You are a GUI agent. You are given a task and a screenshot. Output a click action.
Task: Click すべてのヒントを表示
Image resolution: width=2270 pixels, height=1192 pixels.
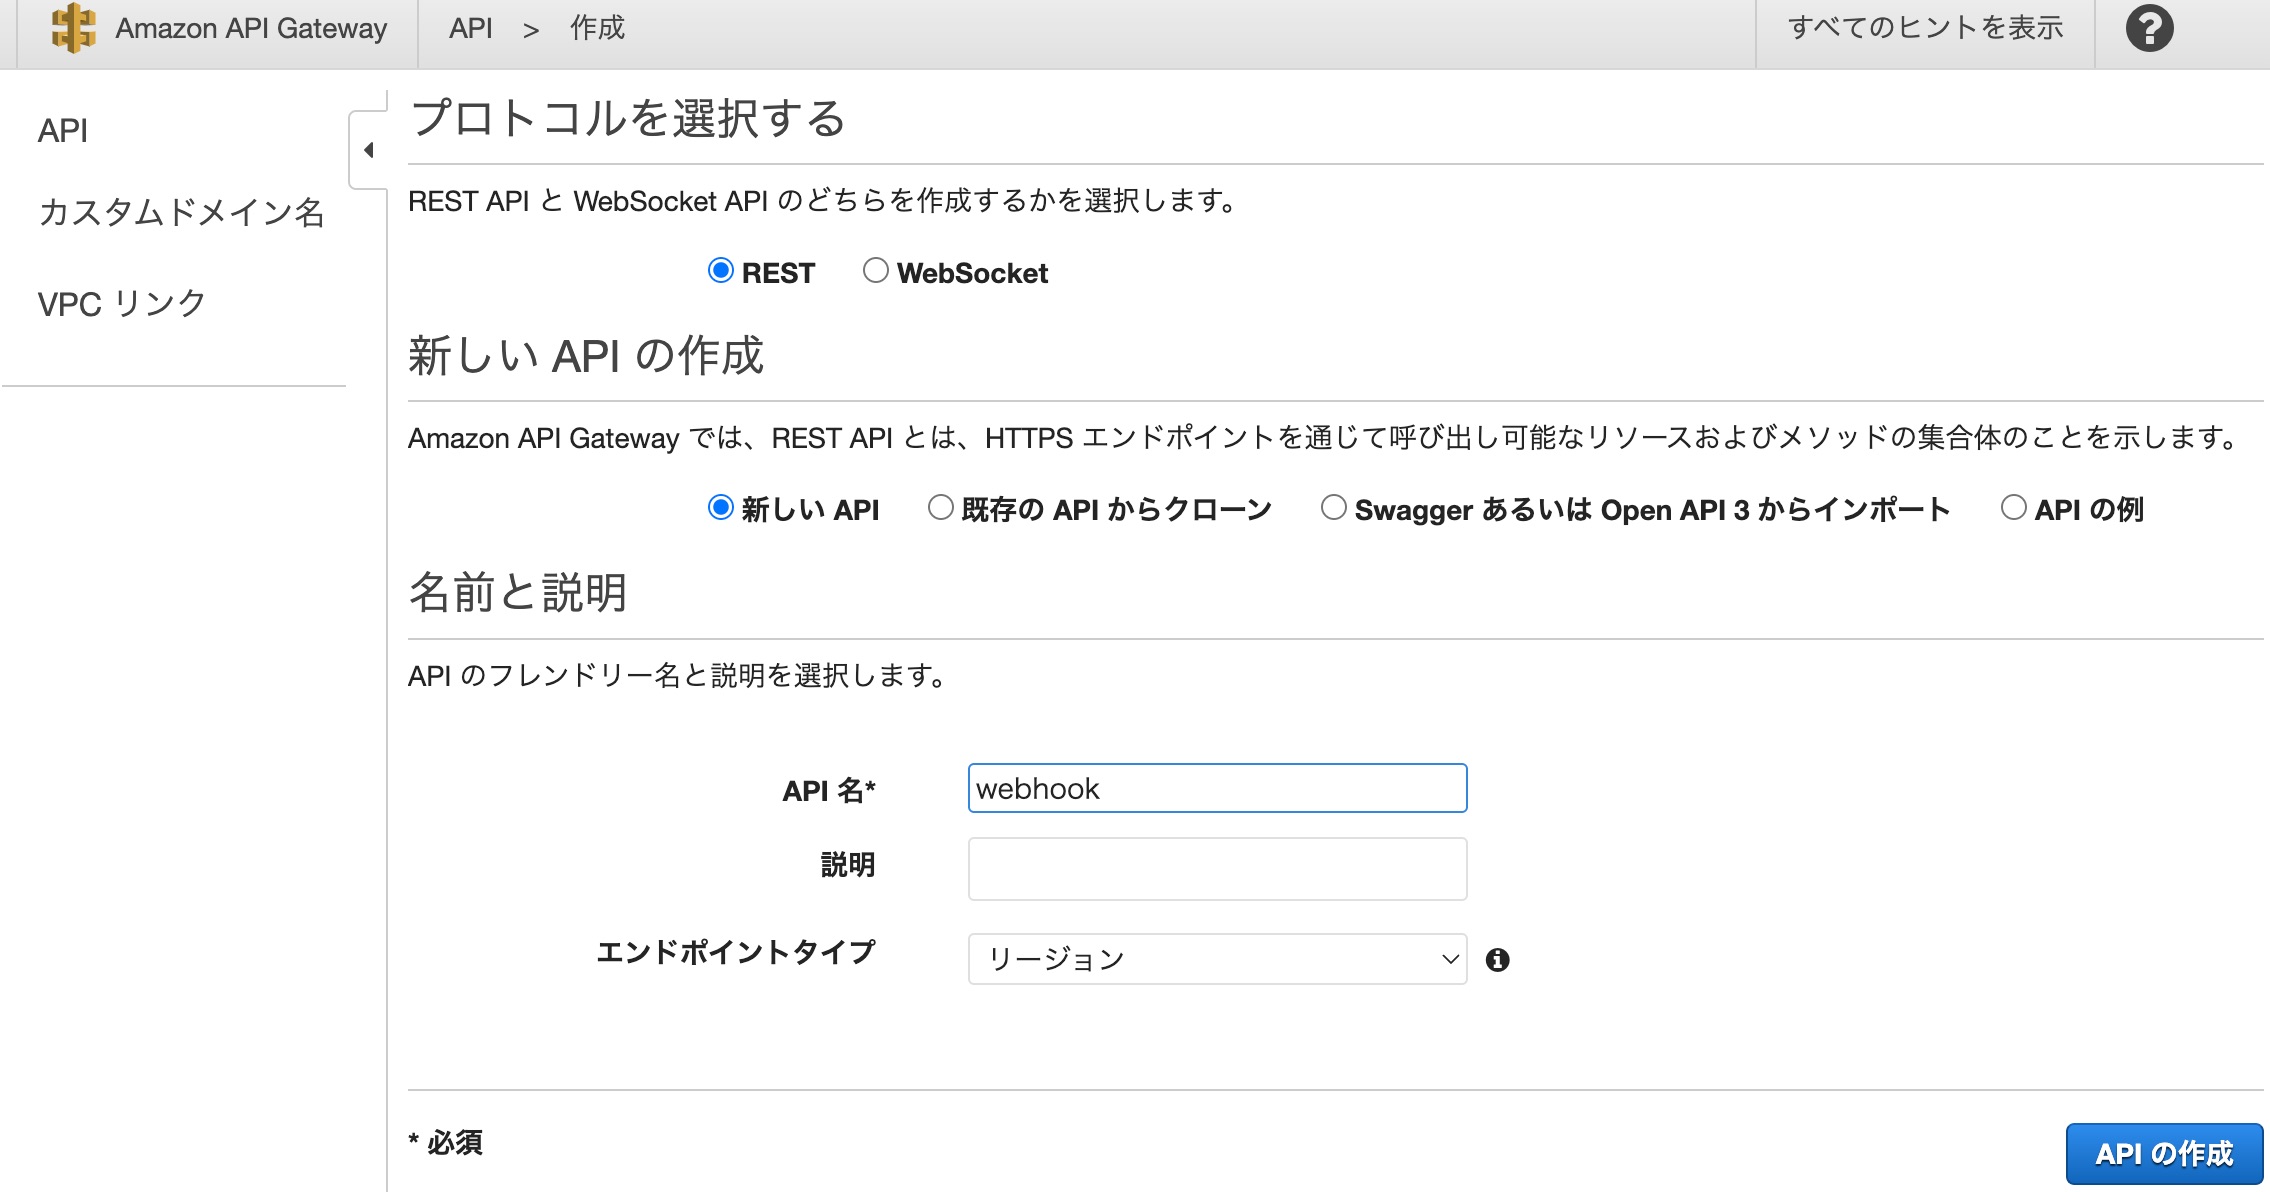(1925, 27)
